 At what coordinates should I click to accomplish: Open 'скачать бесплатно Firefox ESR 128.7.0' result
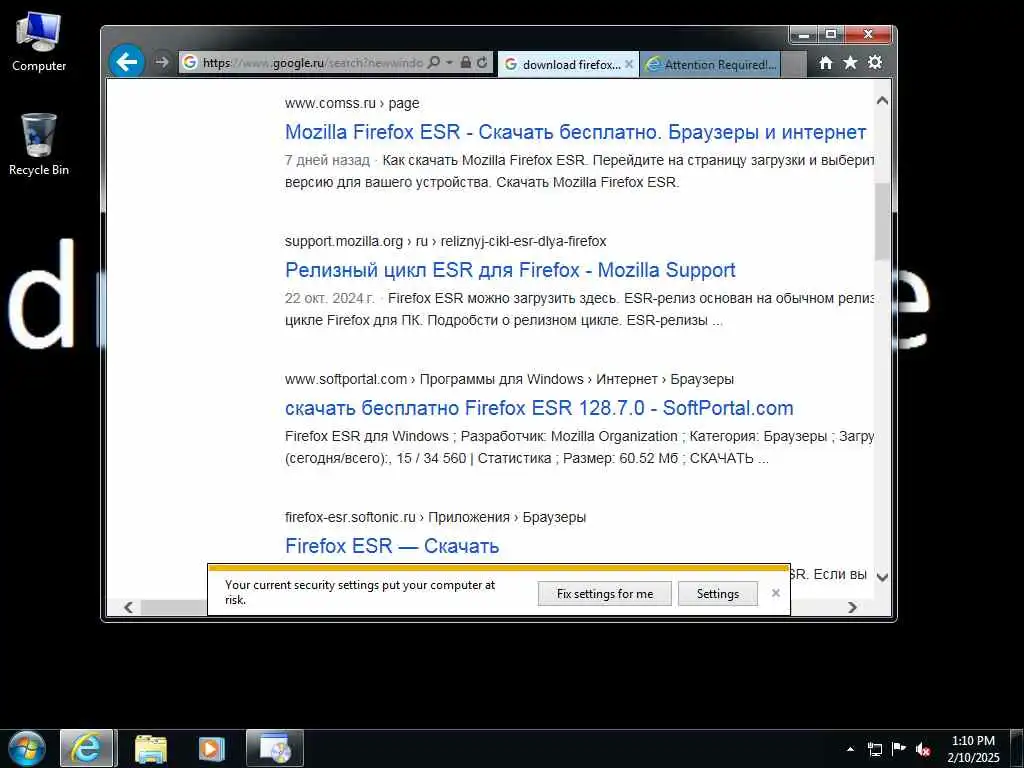click(539, 408)
